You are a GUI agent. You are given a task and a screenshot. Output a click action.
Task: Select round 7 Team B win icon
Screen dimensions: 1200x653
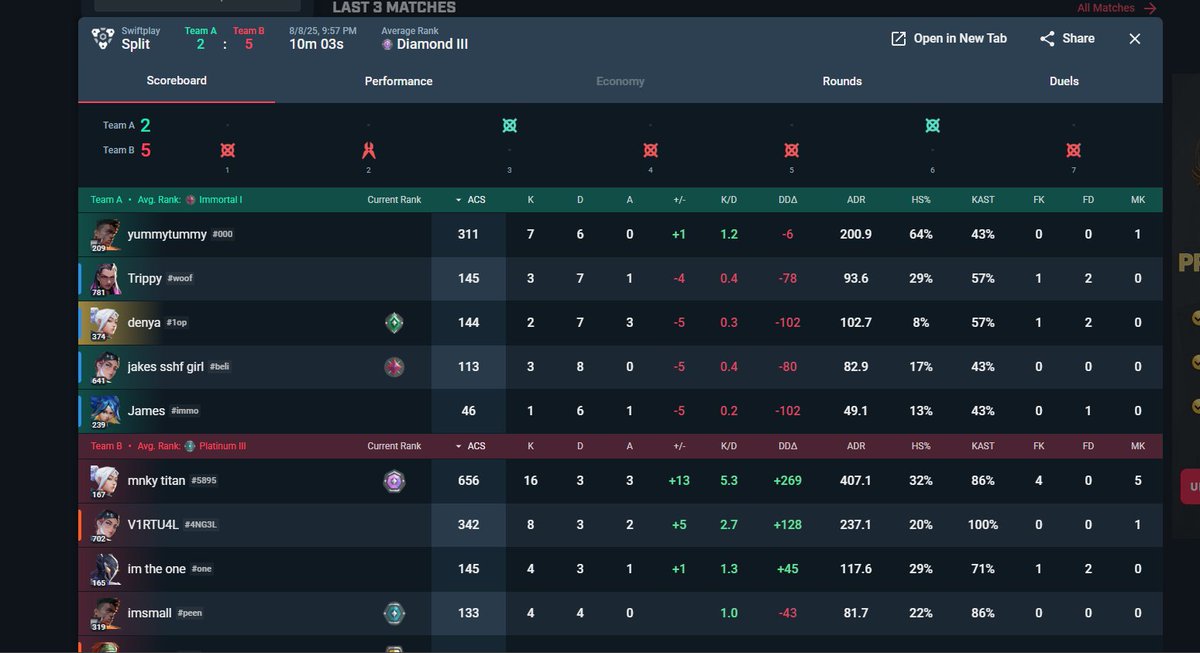(x=1073, y=150)
